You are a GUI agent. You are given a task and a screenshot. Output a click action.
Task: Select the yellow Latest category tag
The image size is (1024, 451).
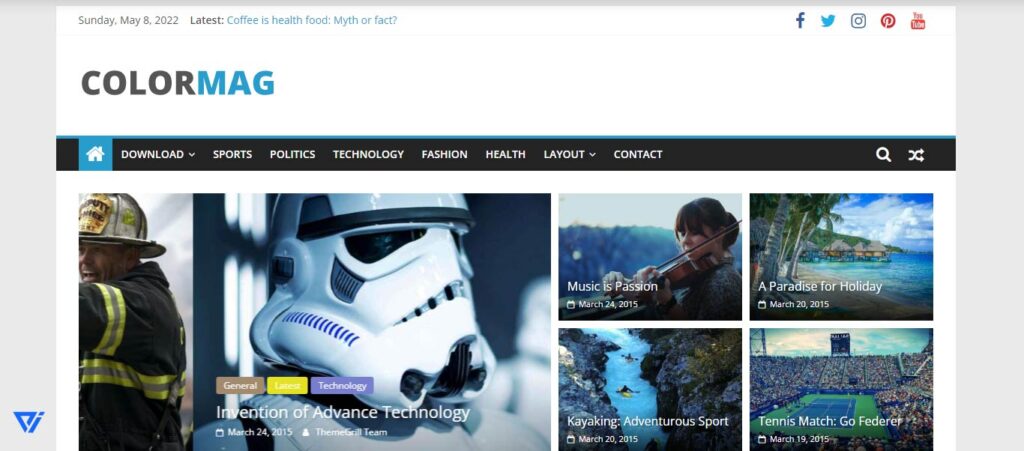point(287,385)
